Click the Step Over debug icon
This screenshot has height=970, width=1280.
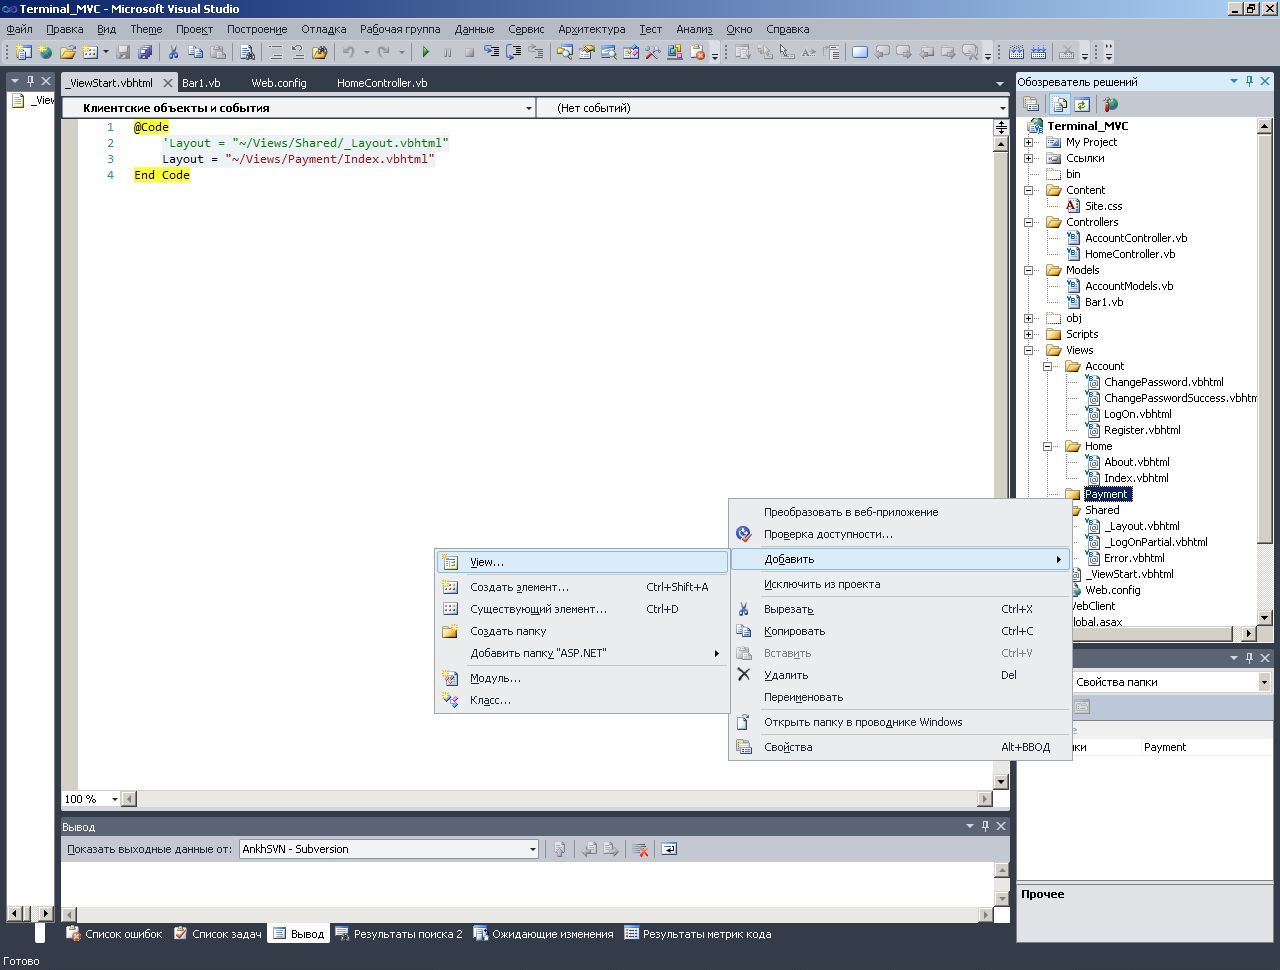tap(513, 52)
